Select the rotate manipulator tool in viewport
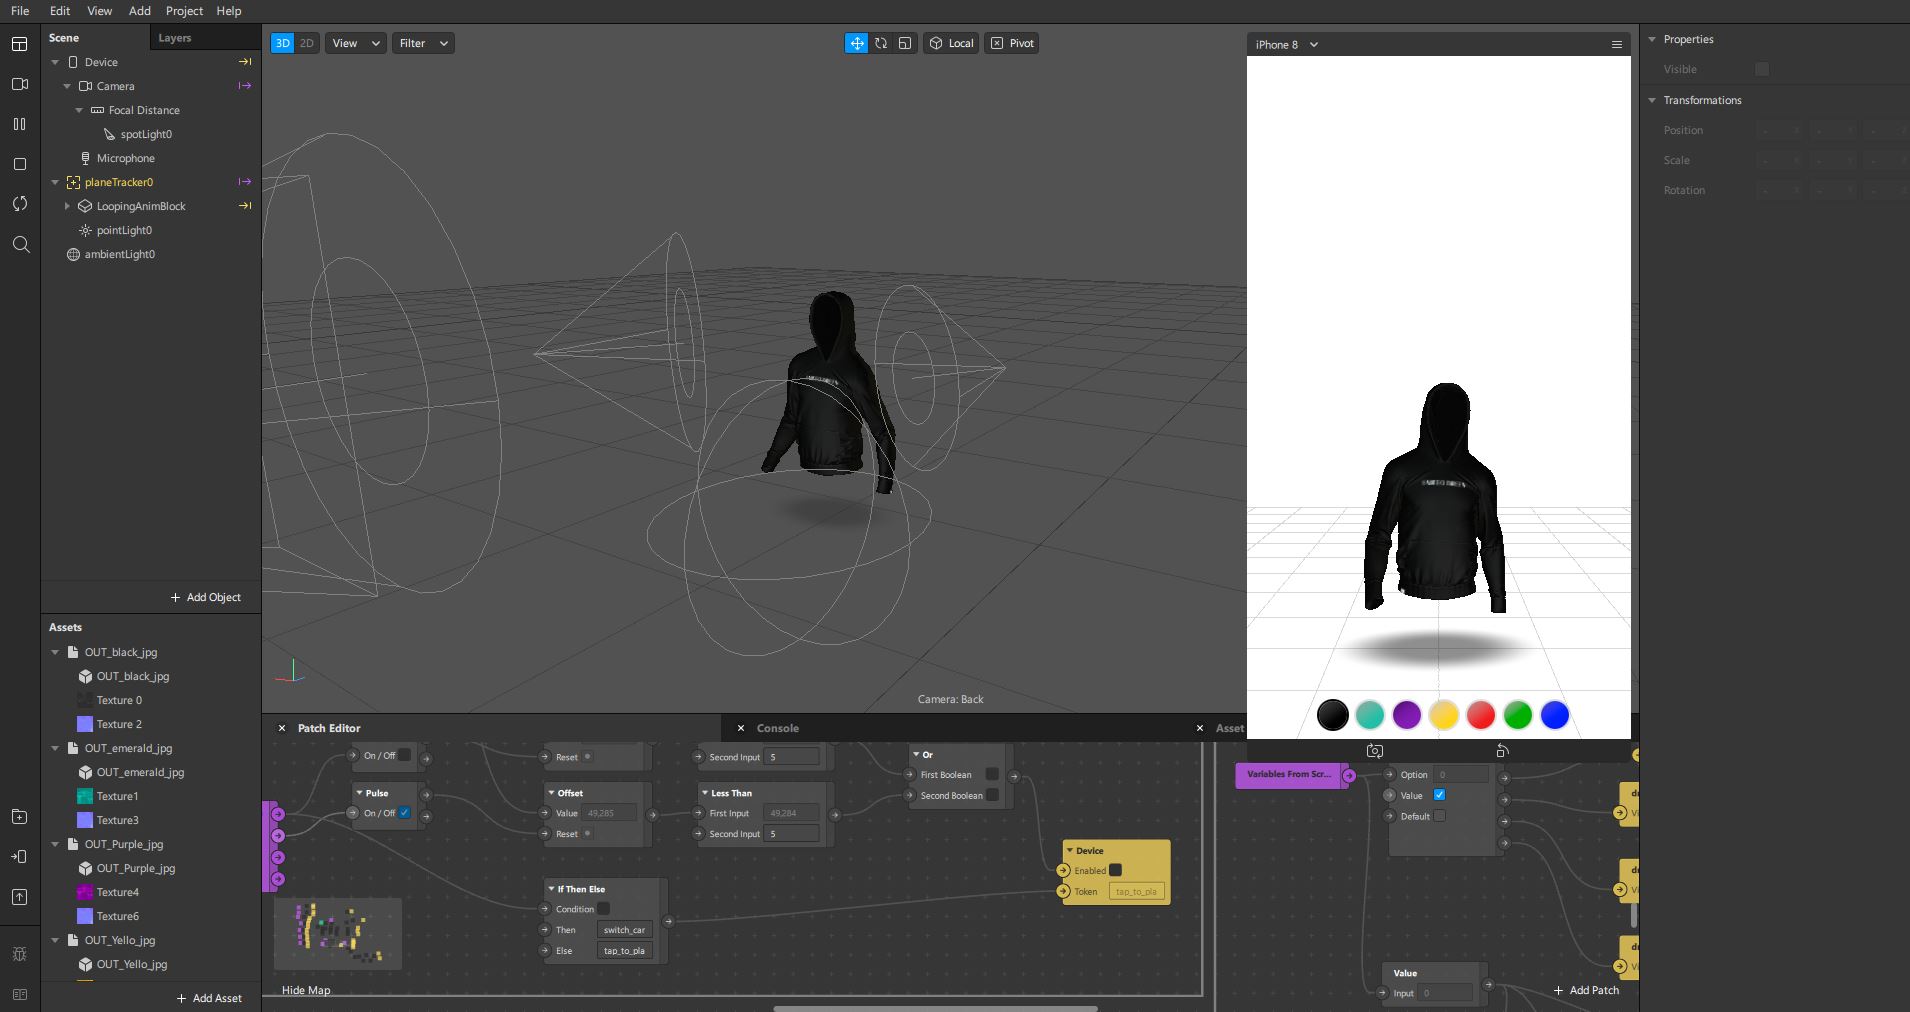Viewport: 1910px width, 1012px height. tap(881, 43)
